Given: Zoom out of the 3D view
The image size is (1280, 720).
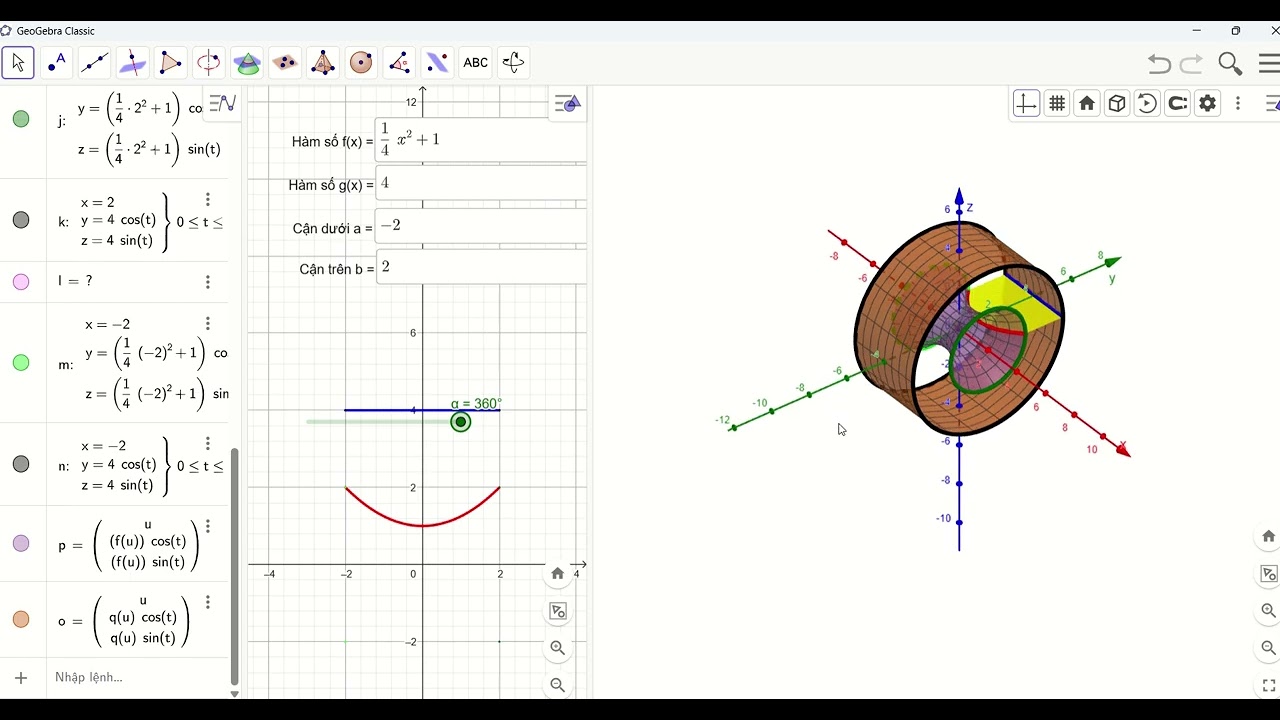Looking at the screenshot, I should tap(1268, 648).
